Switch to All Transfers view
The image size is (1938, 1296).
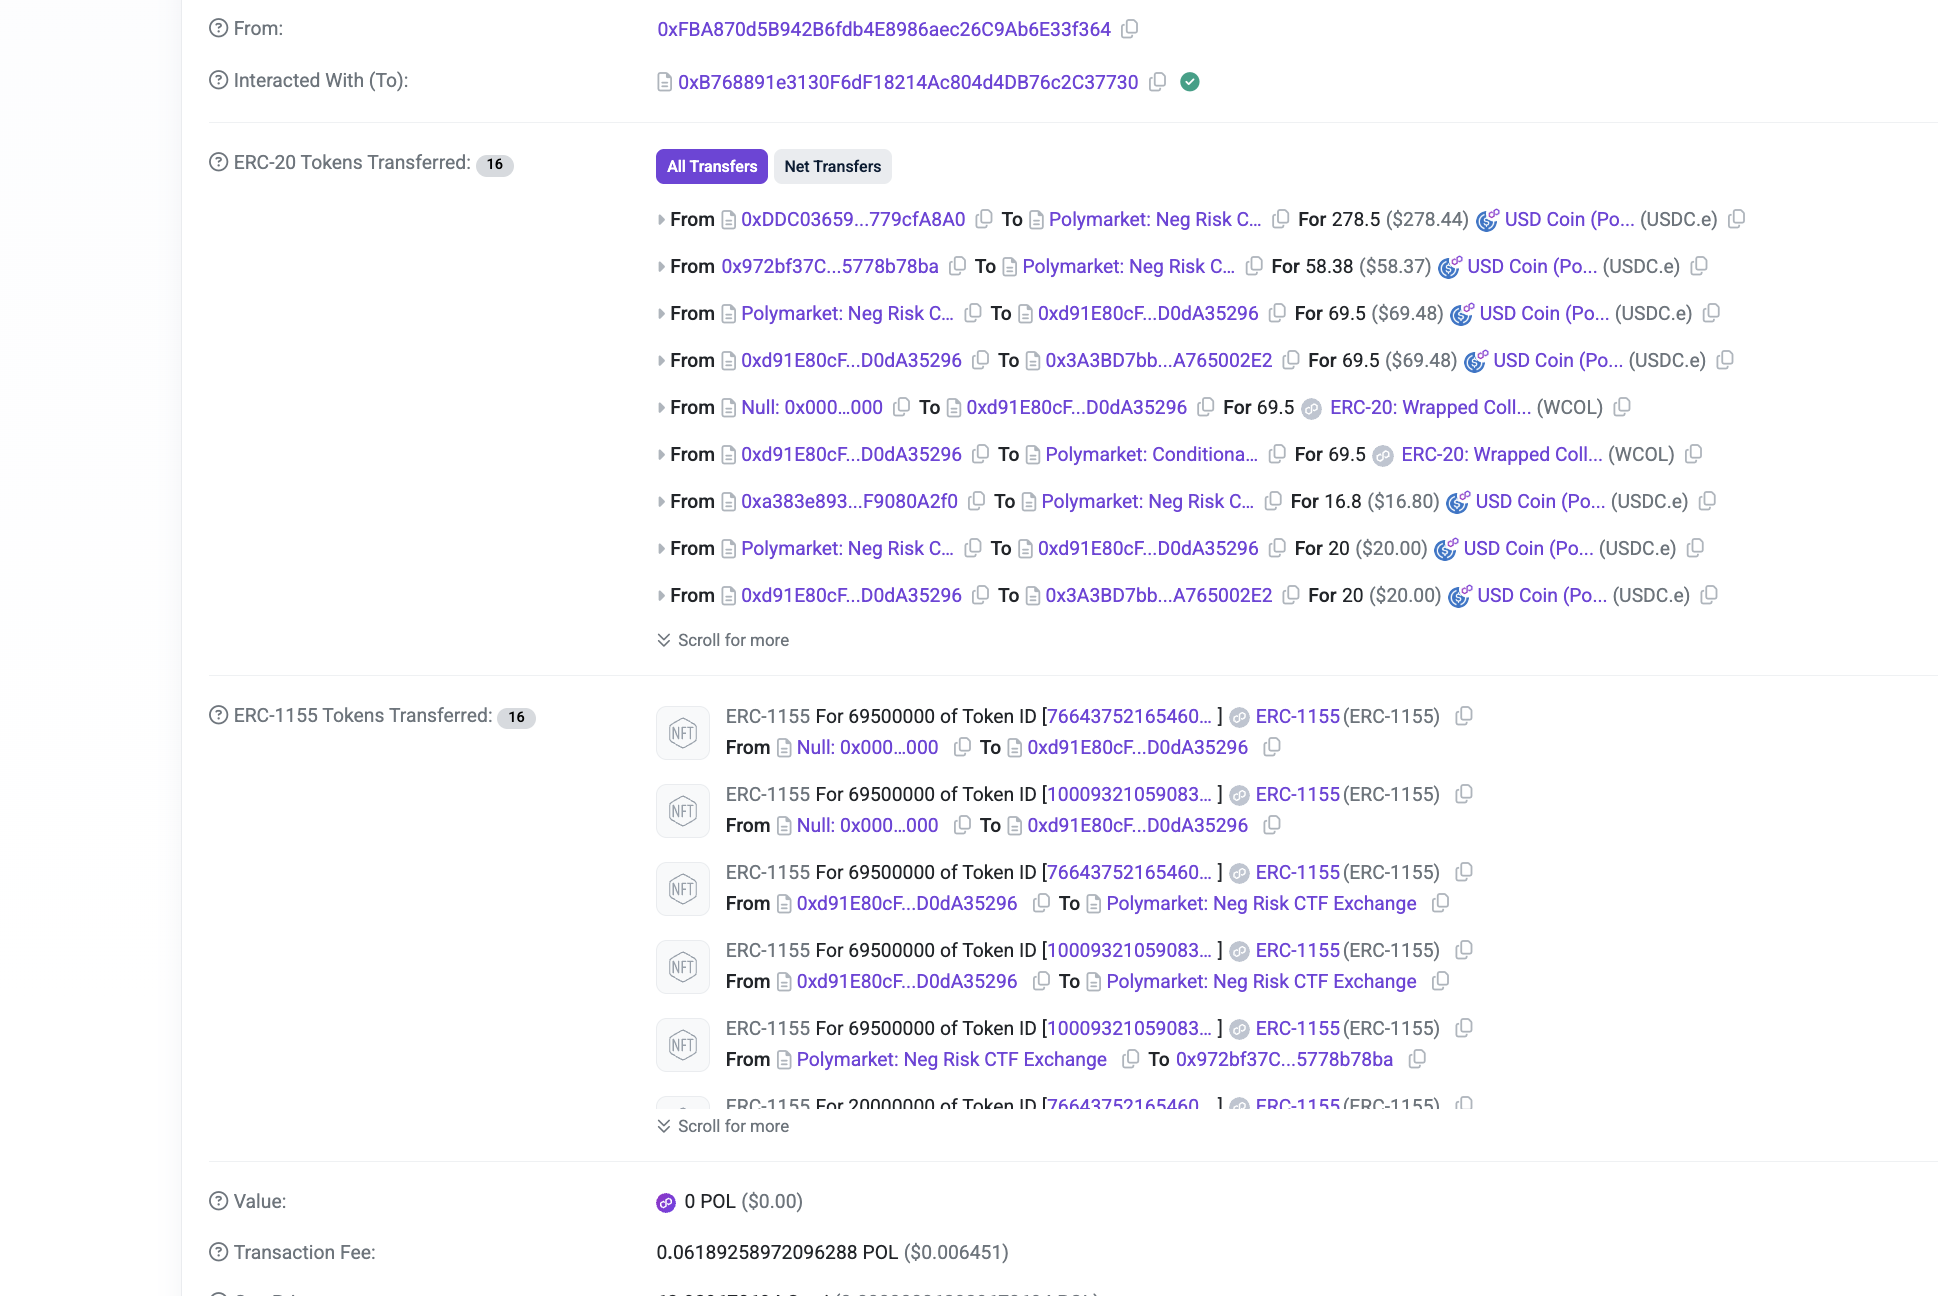711,166
